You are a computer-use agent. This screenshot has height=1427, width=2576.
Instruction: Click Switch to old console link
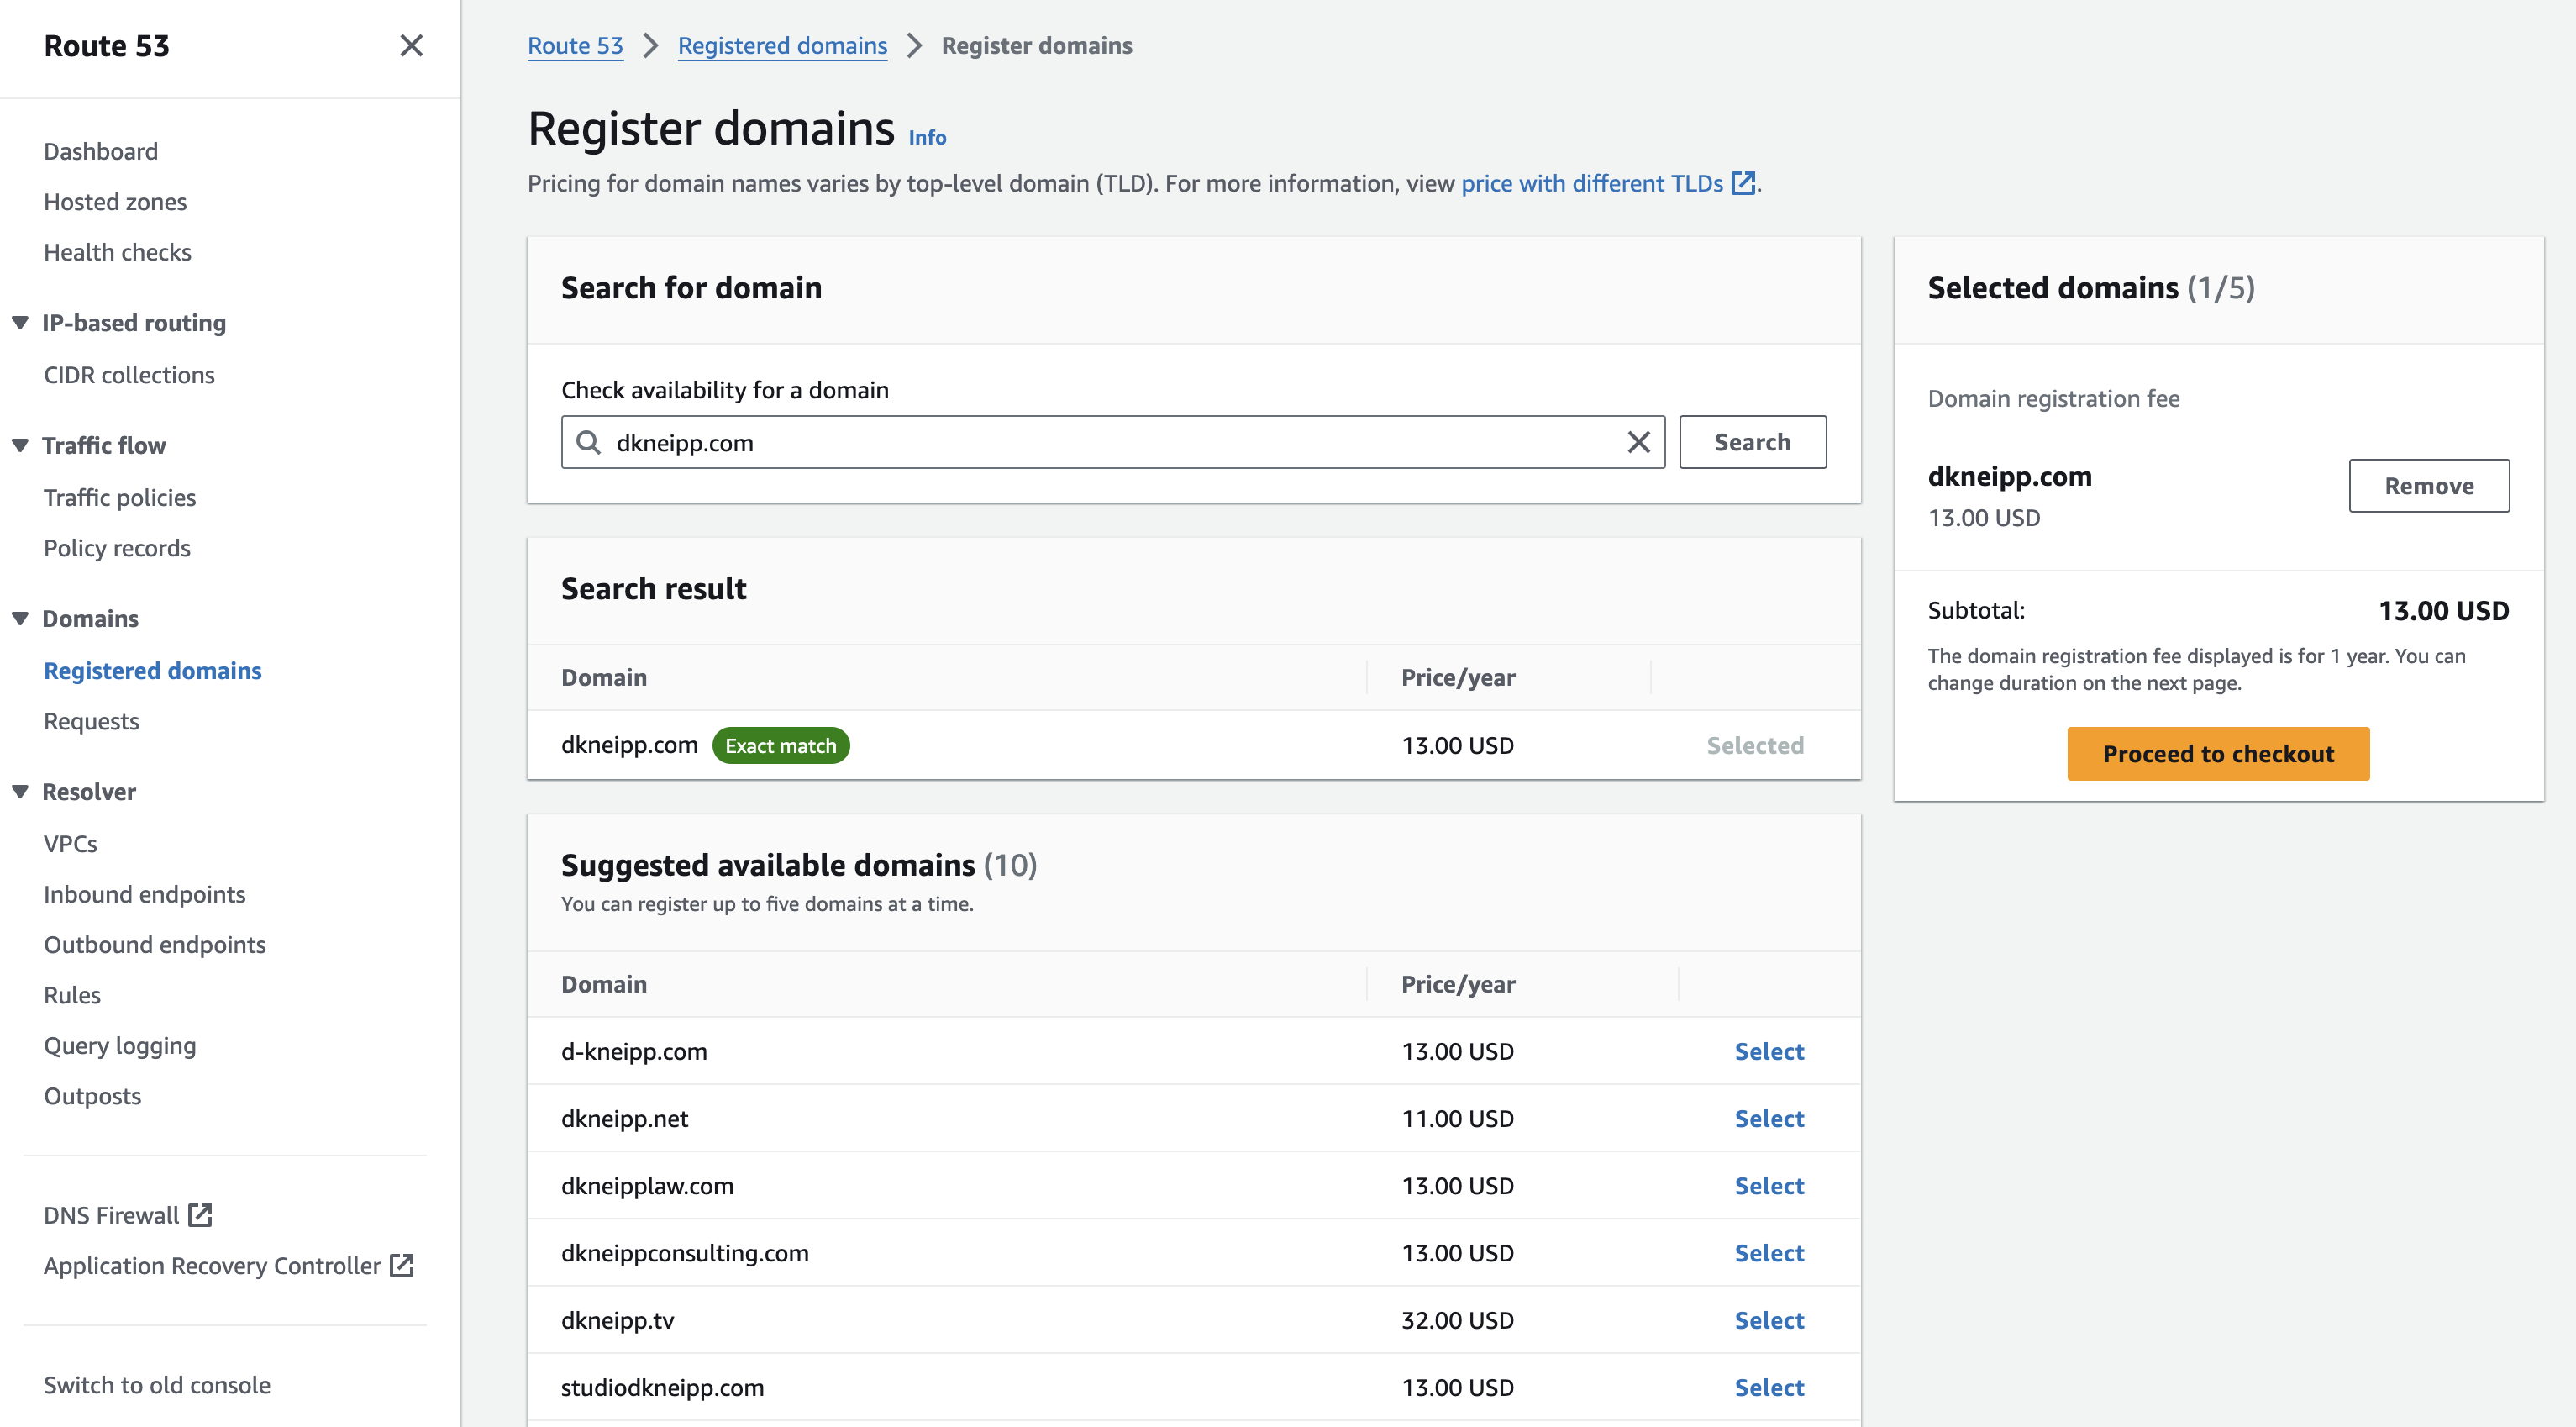[x=158, y=1383]
